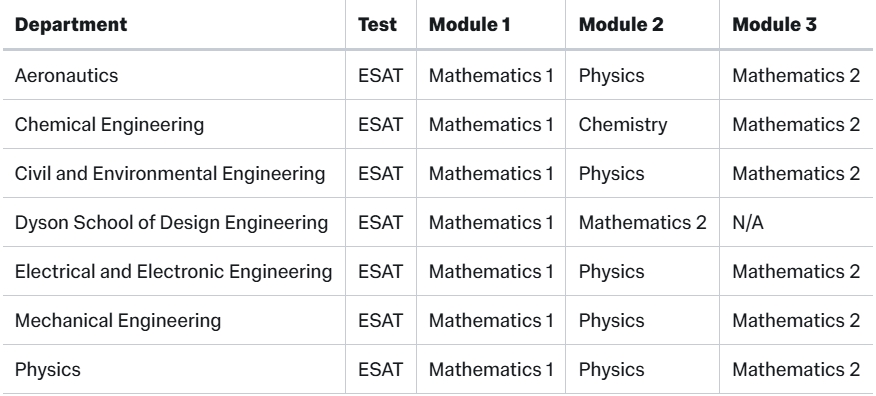
Task: Select Electrical and Electronic Engineering cell
Action: 174,272
